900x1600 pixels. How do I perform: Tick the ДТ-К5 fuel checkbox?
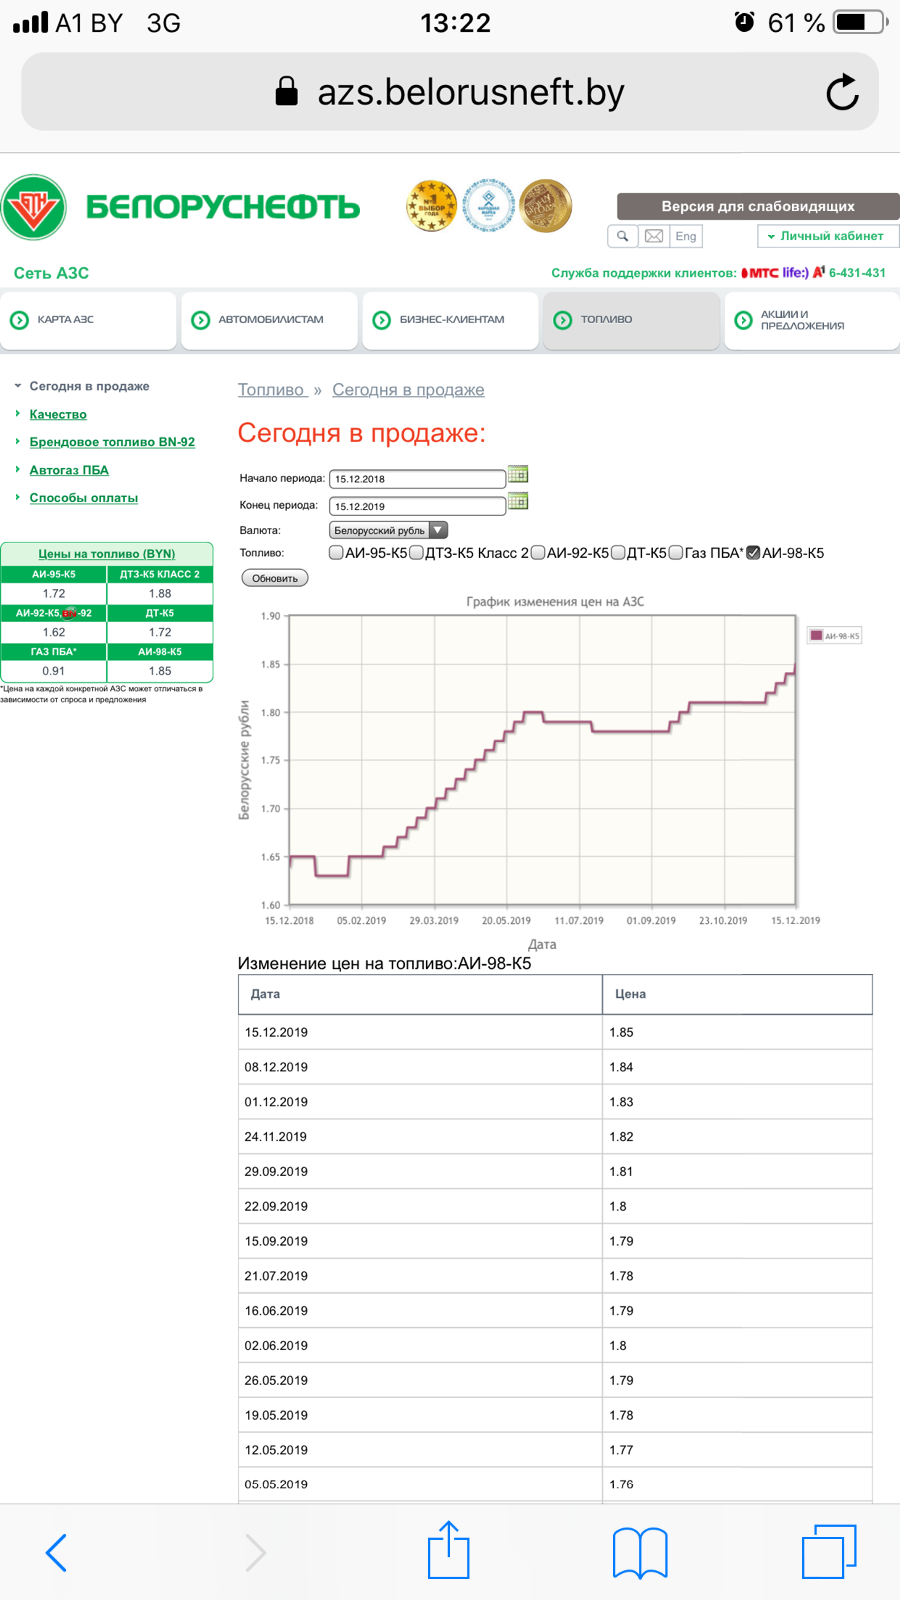pyautogui.click(x=618, y=552)
